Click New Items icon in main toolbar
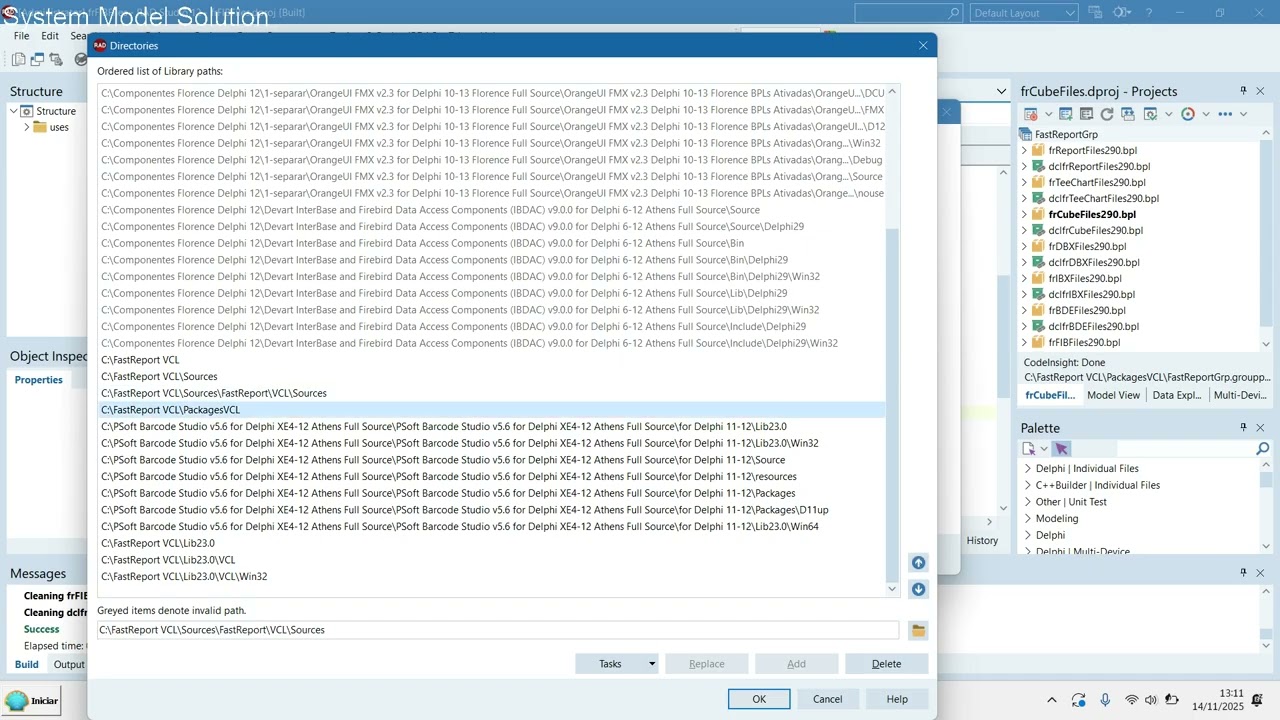1280x720 pixels. click(x=19, y=60)
